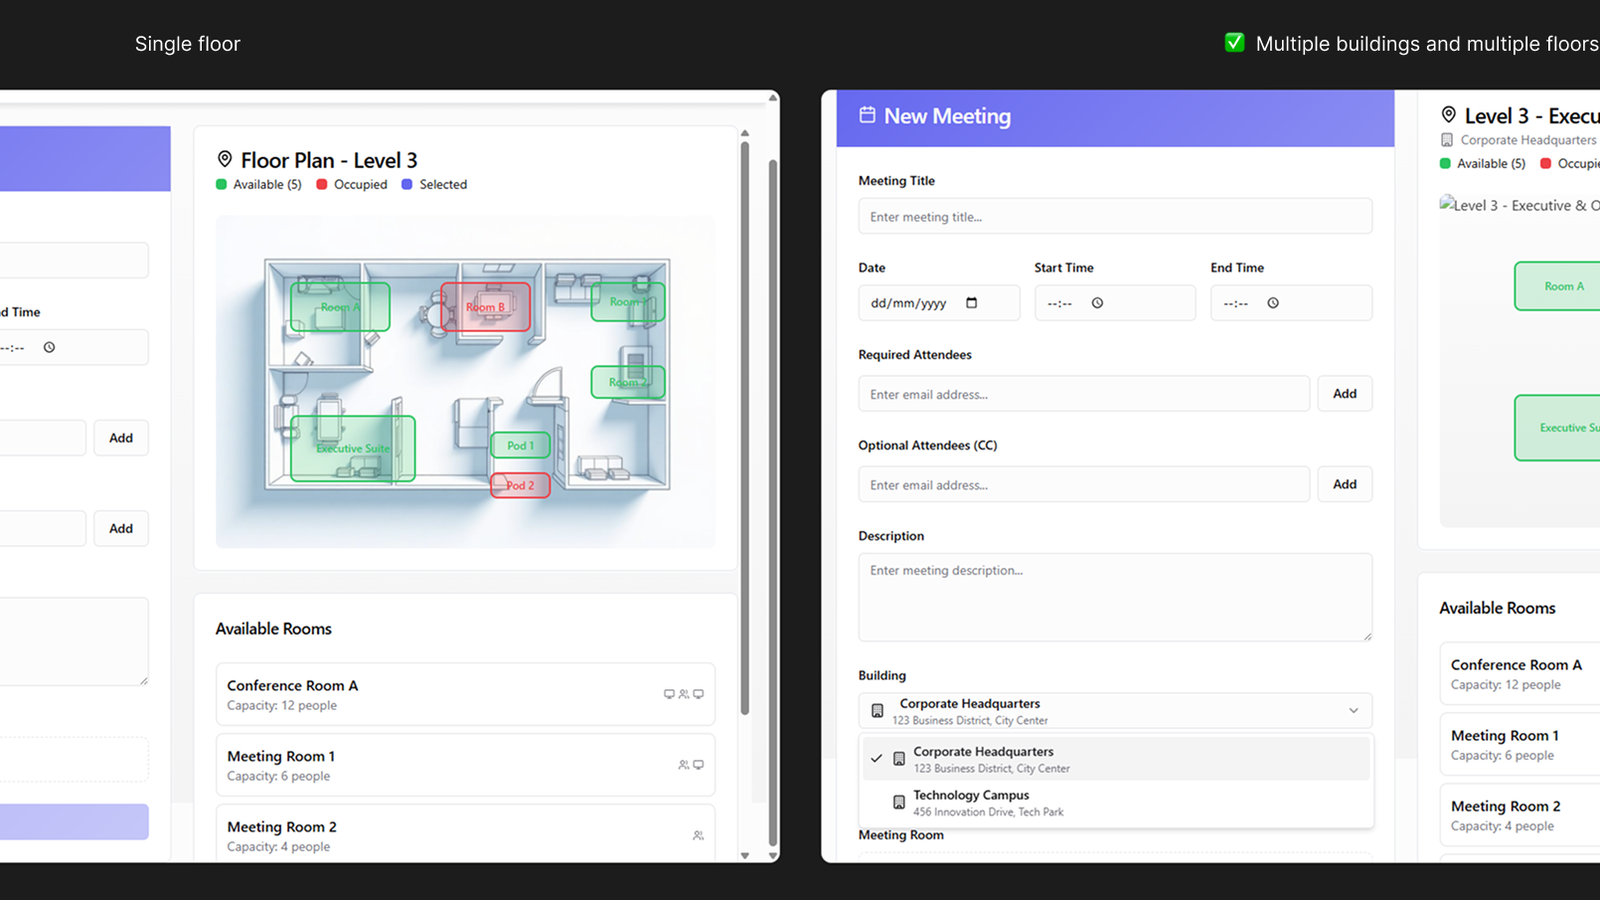Focus the Optional Attendees email field
This screenshot has height=900, width=1600.
point(1084,484)
